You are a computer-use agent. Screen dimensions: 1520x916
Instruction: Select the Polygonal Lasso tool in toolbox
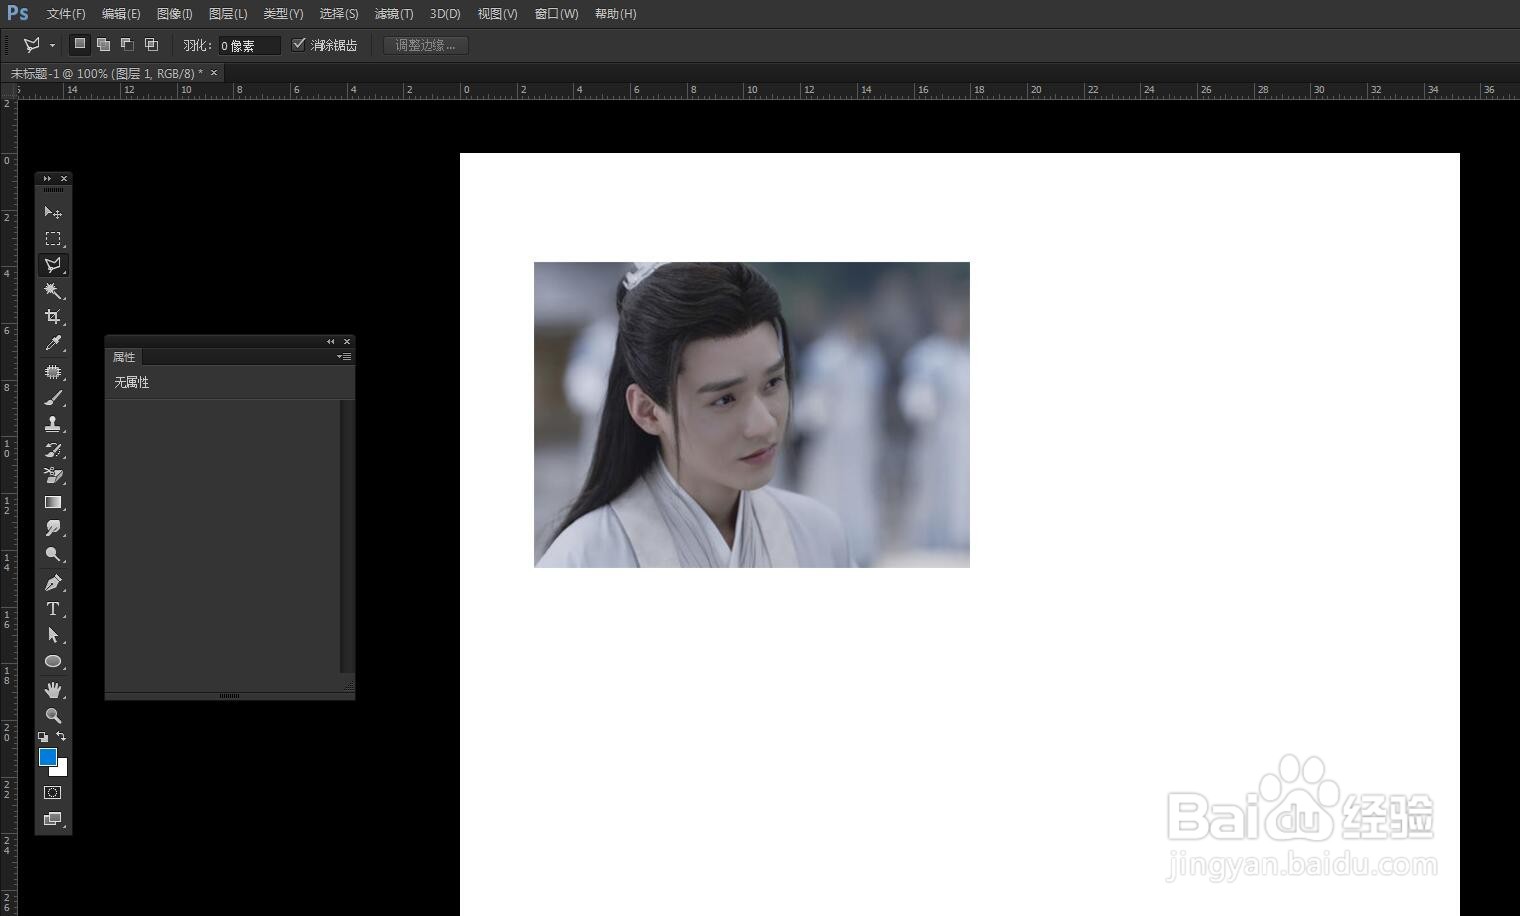[53, 265]
